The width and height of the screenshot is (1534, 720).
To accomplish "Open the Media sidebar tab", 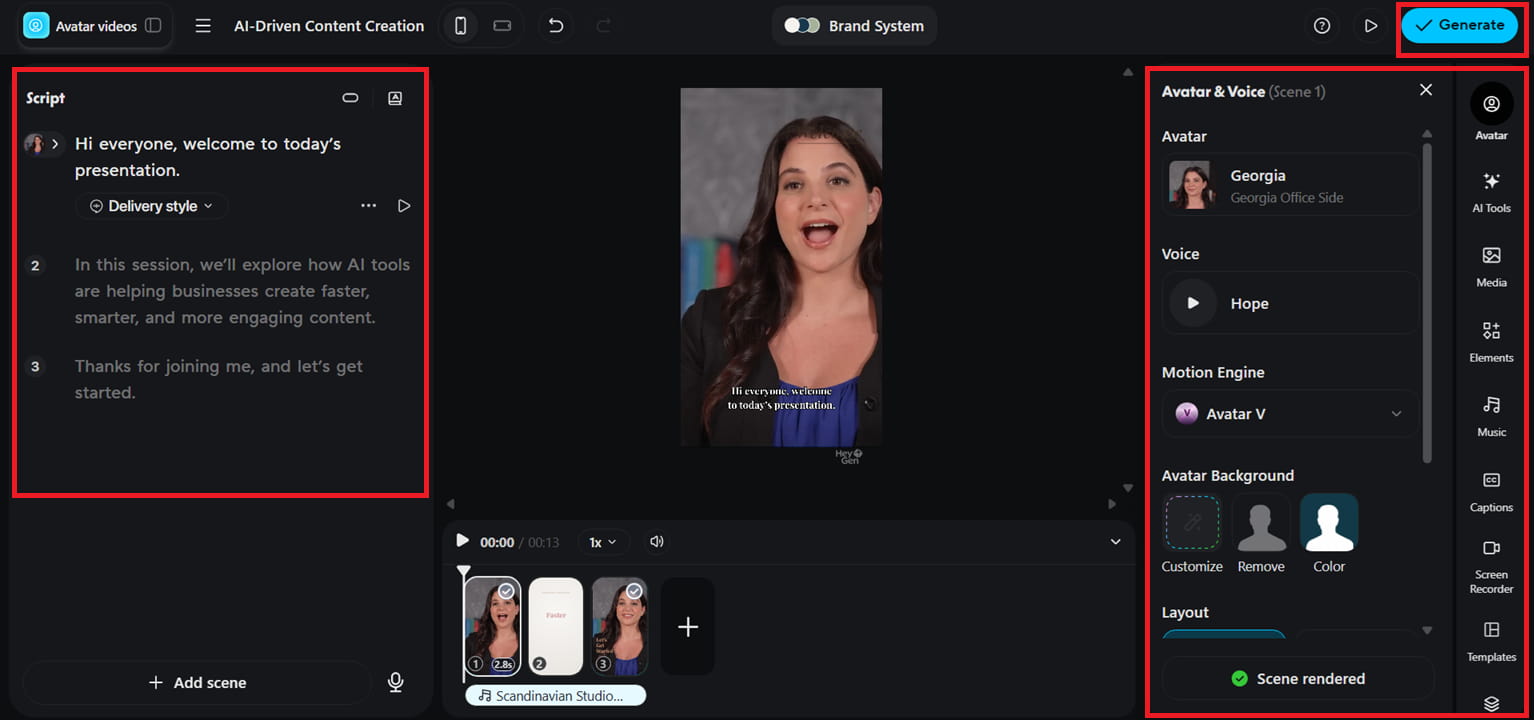I will pyautogui.click(x=1491, y=266).
